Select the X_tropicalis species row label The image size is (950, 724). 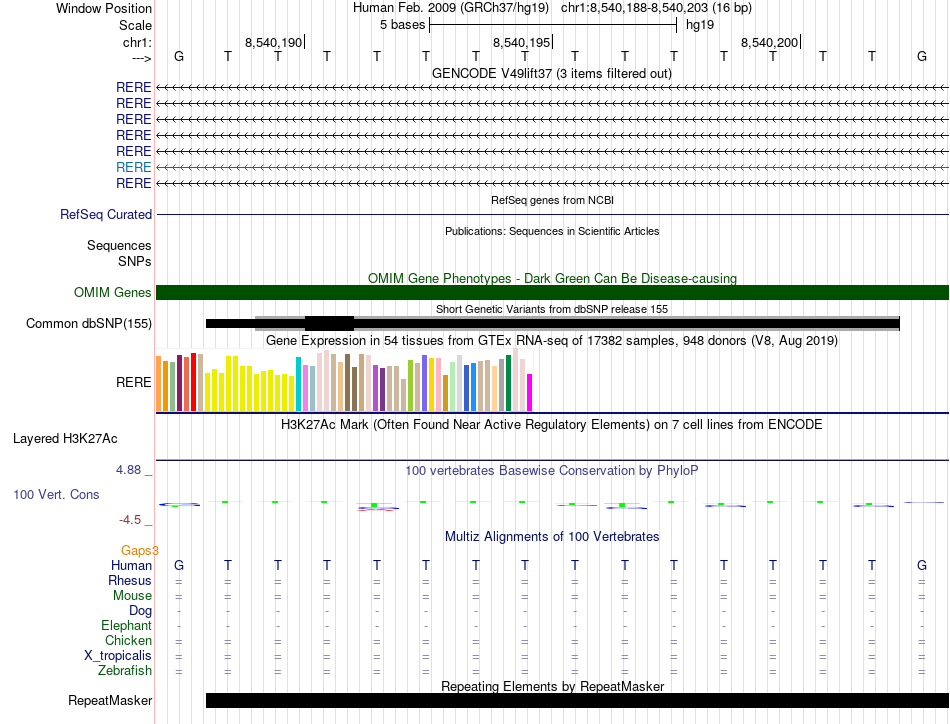coord(118,656)
